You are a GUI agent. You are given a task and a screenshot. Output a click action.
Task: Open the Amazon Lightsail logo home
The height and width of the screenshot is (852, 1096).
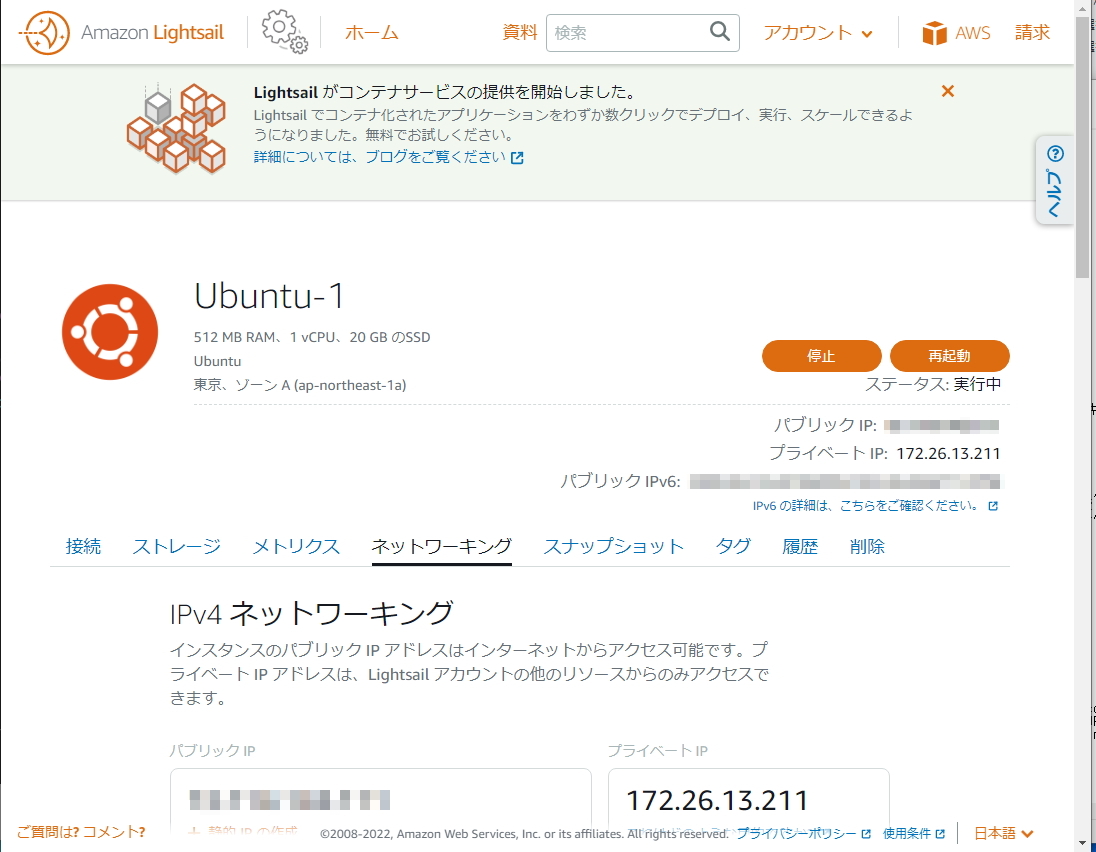[122, 32]
